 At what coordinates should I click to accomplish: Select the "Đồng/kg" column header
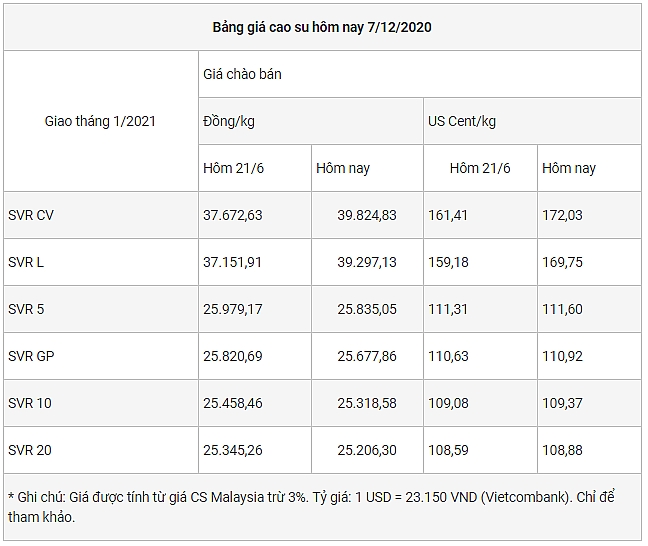227,121
